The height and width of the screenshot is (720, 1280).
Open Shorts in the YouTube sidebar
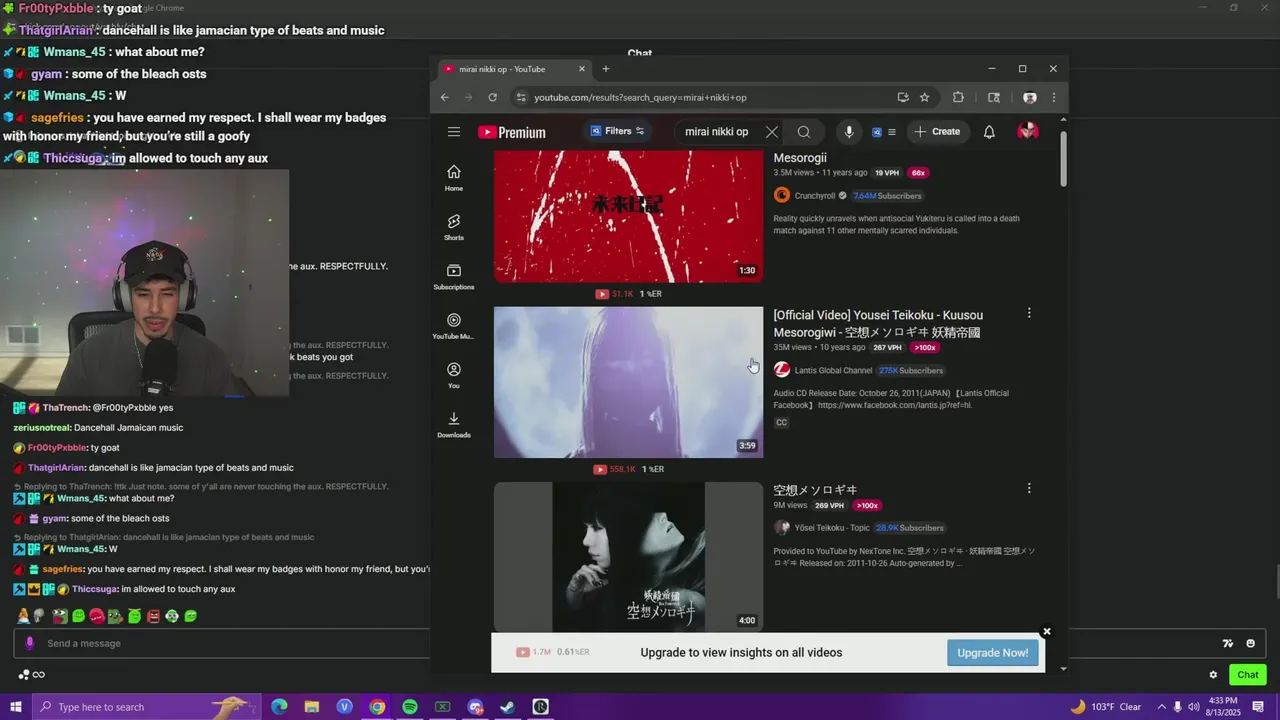[x=454, y=227]
